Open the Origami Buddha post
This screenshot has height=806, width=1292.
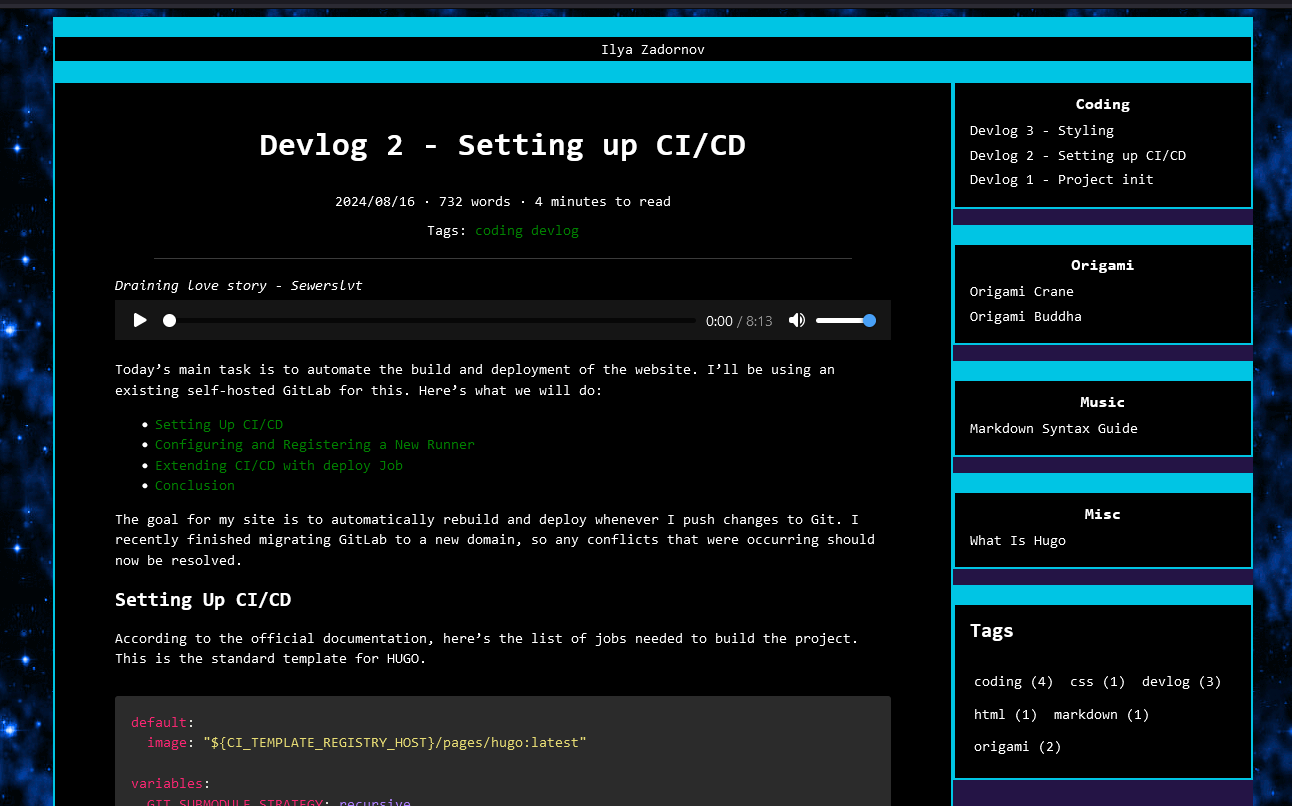1026,316
